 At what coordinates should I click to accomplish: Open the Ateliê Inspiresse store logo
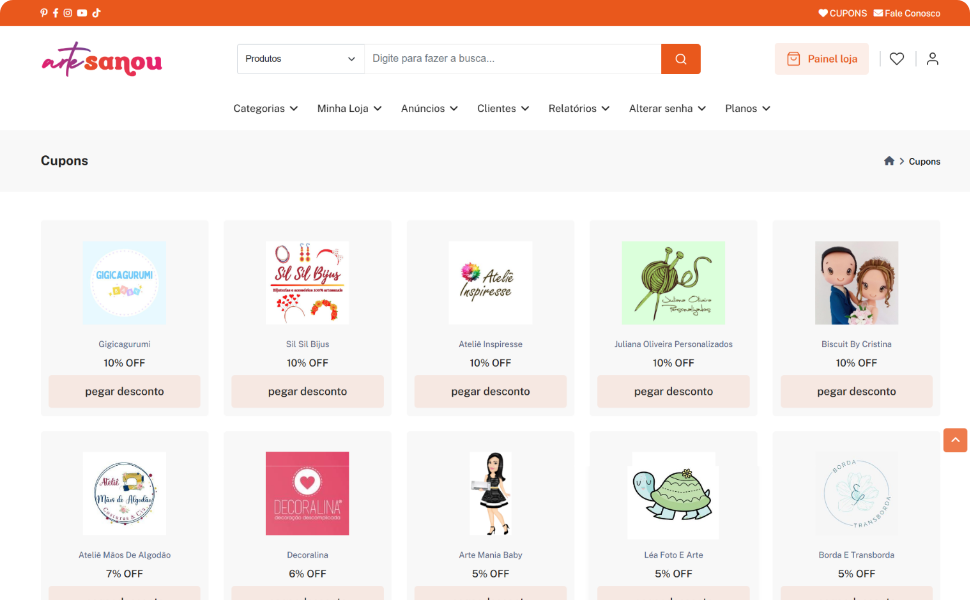(x=491, y=283)
